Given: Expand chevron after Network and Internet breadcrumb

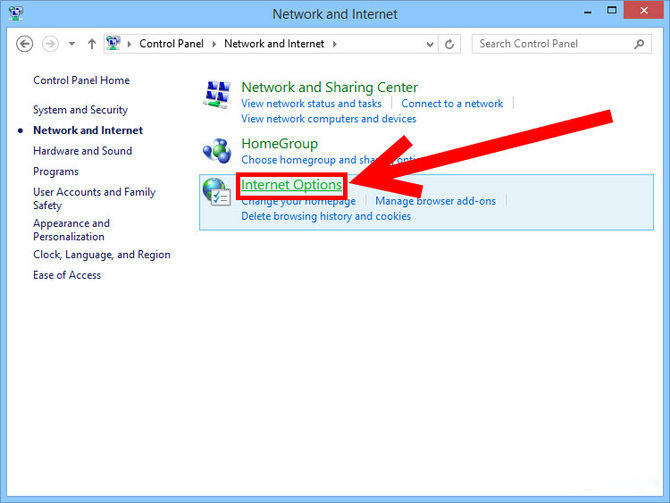Looking at the screenshot, I should tap(335, 44).
